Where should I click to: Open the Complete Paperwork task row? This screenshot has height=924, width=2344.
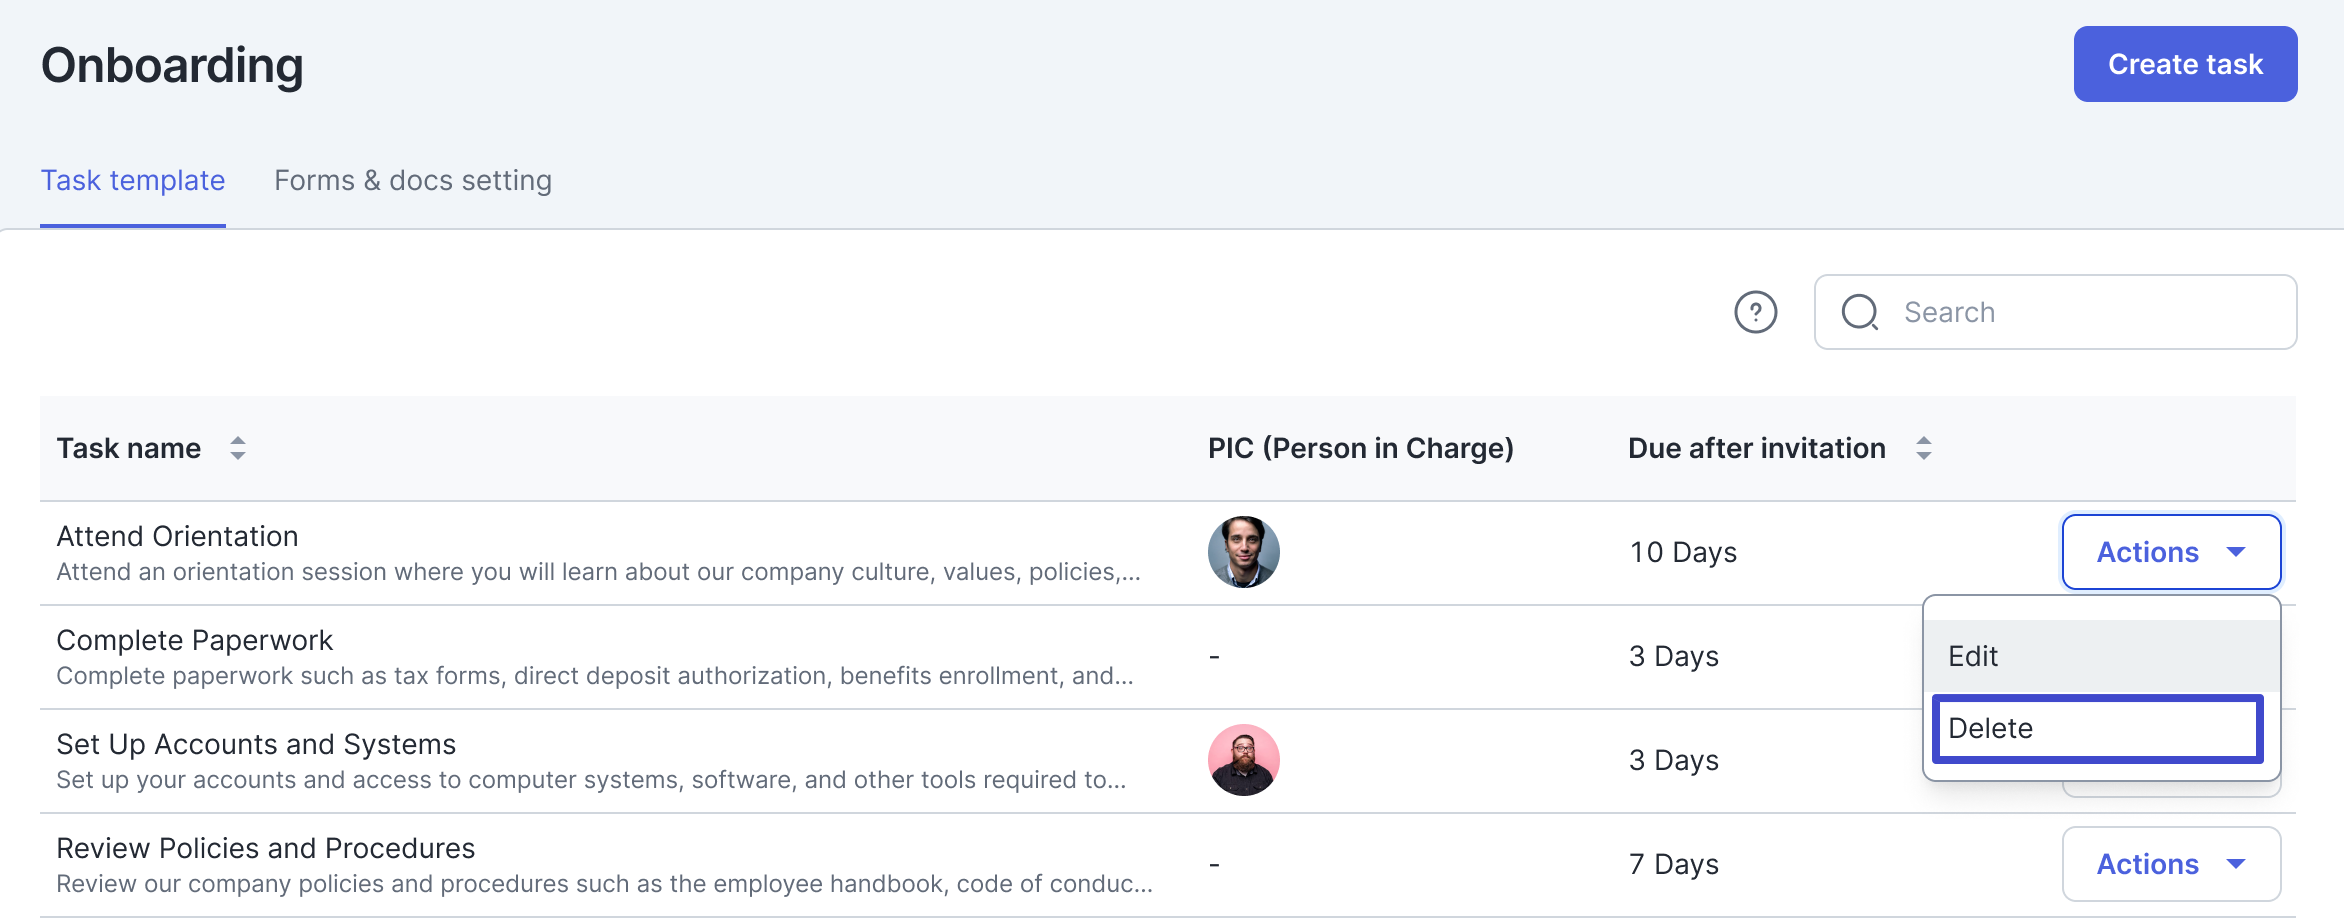tap(195, 640)
